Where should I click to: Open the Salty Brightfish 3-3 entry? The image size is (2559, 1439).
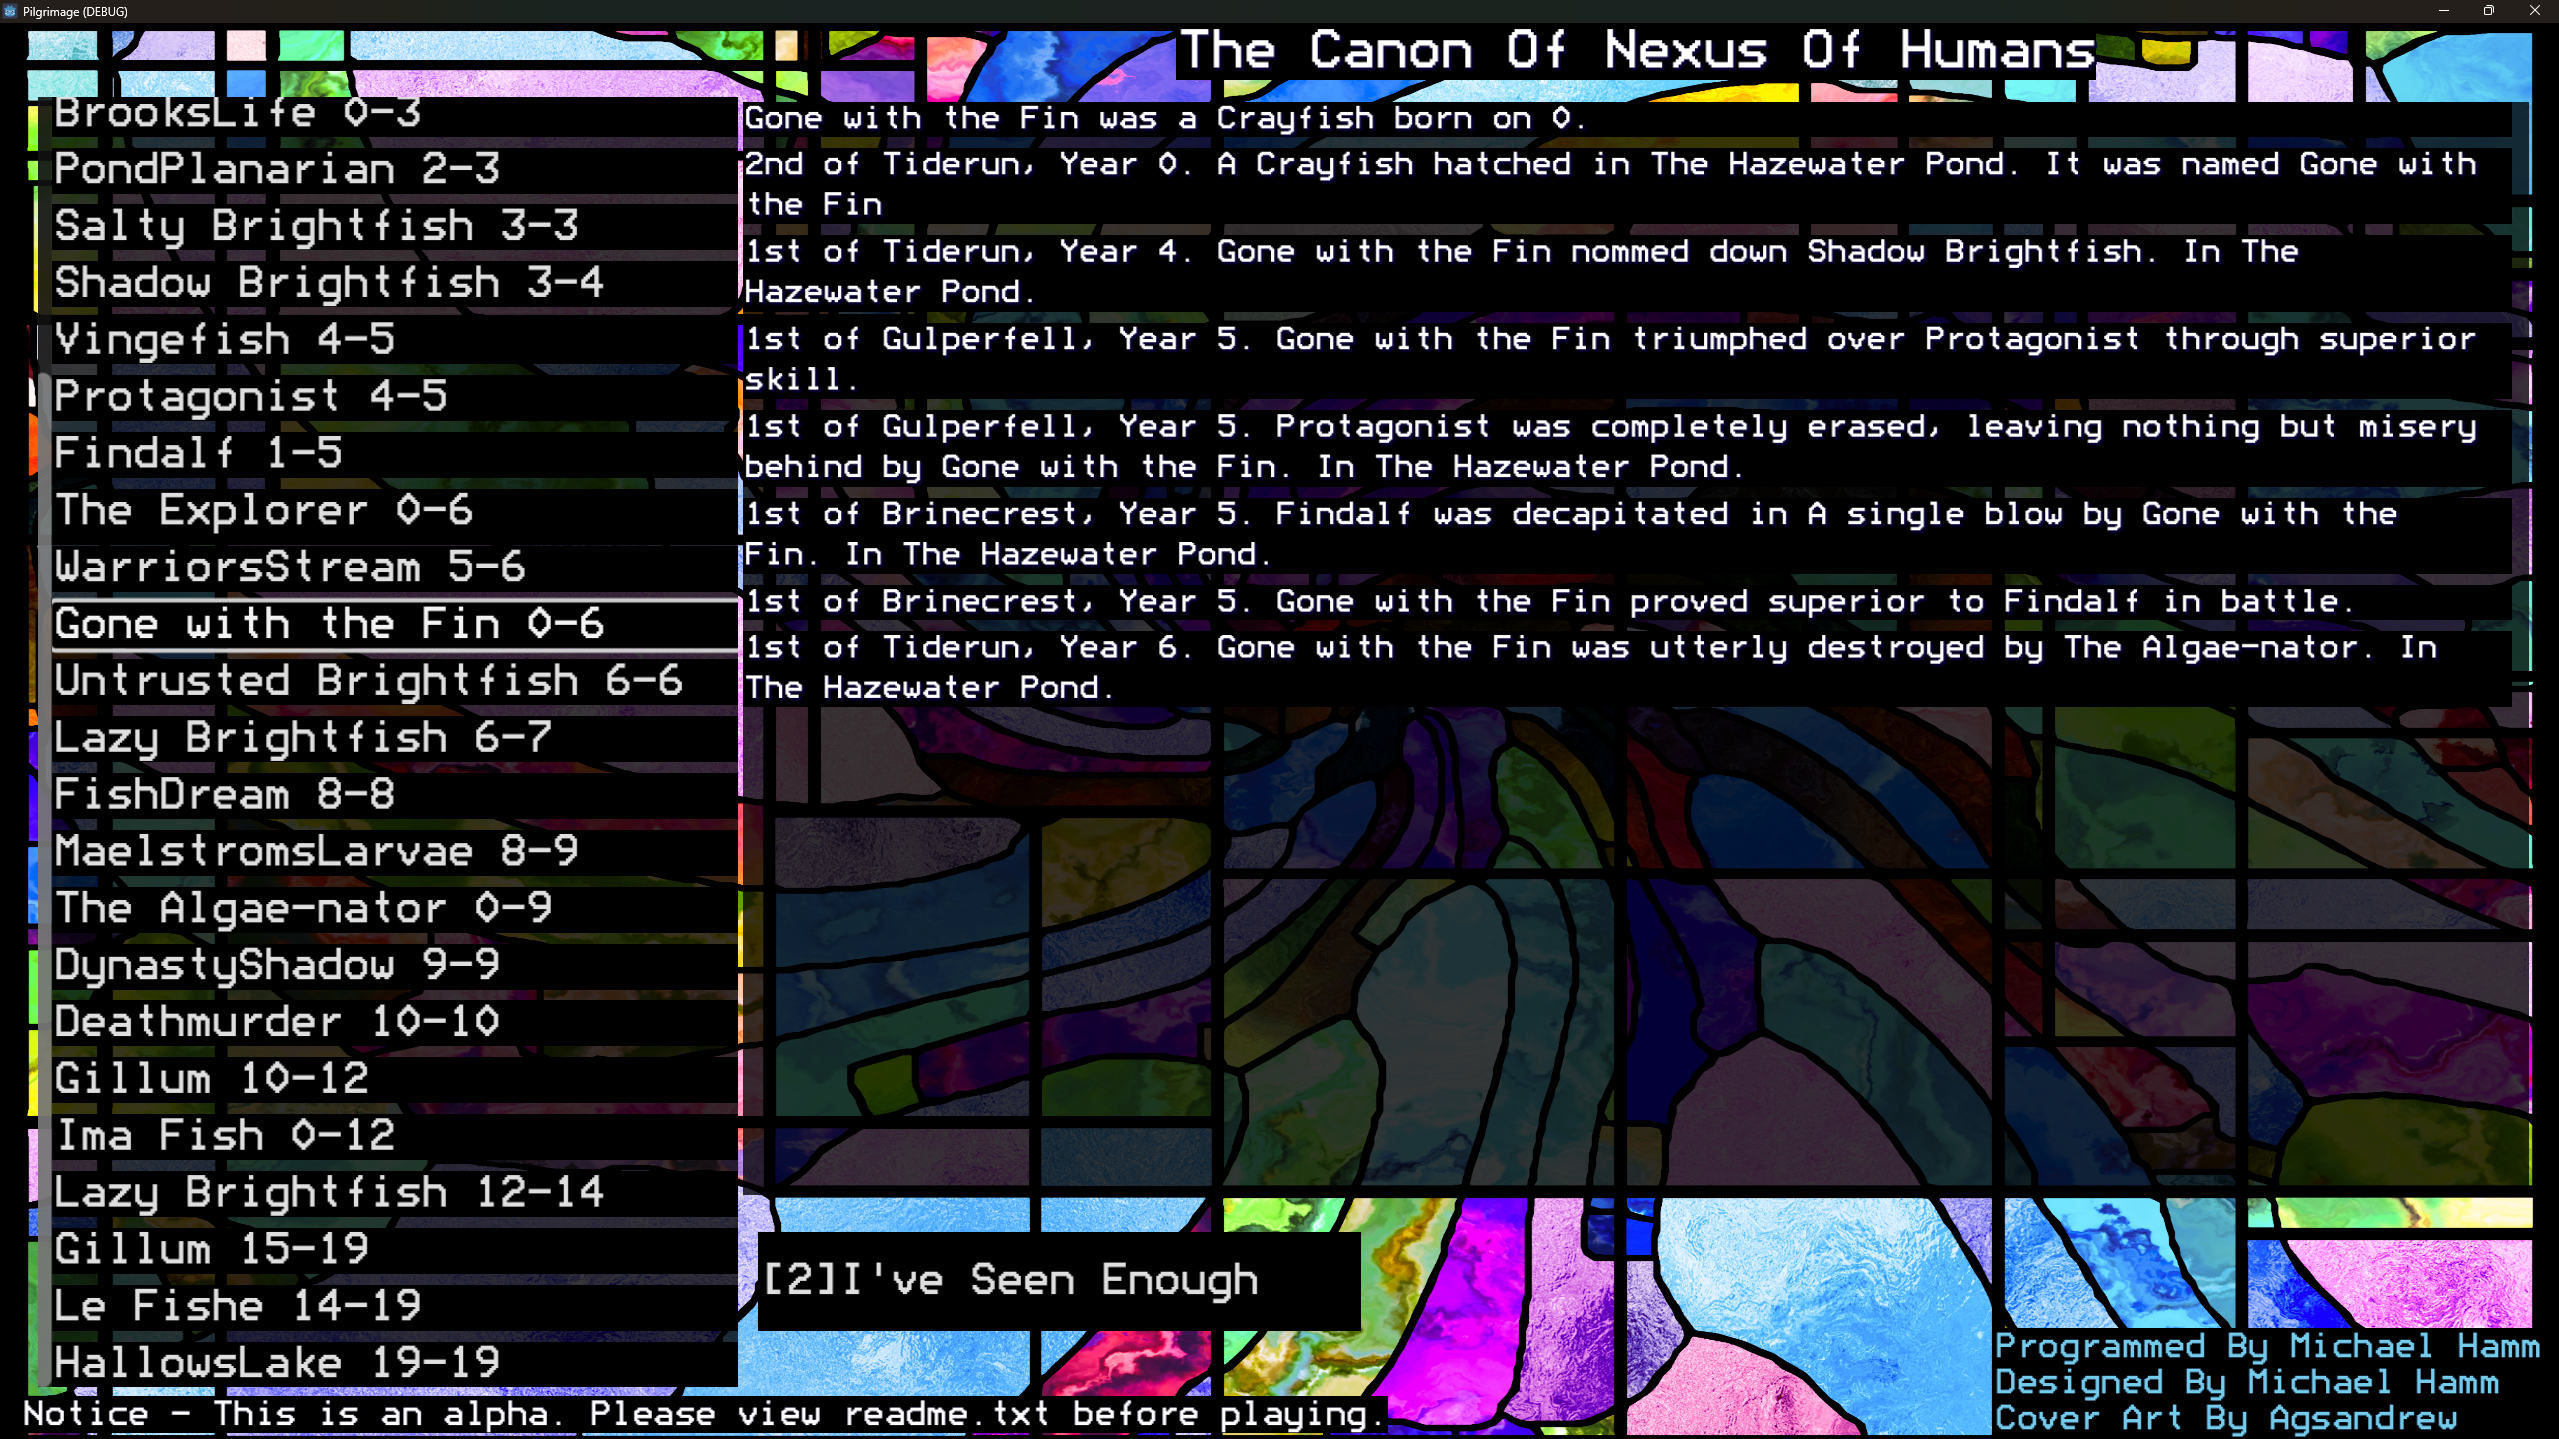click(395, 226)
